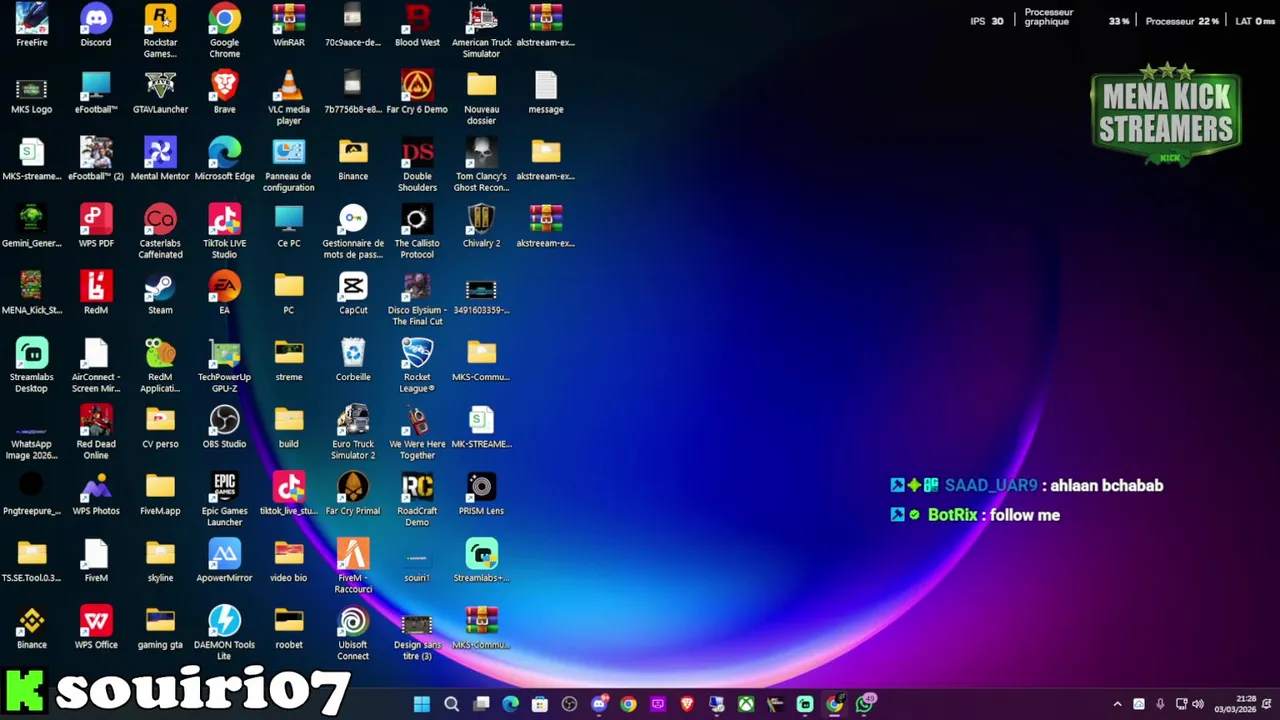
Task: Open the Mental Mentor shortcut
Action: (160, 159)
